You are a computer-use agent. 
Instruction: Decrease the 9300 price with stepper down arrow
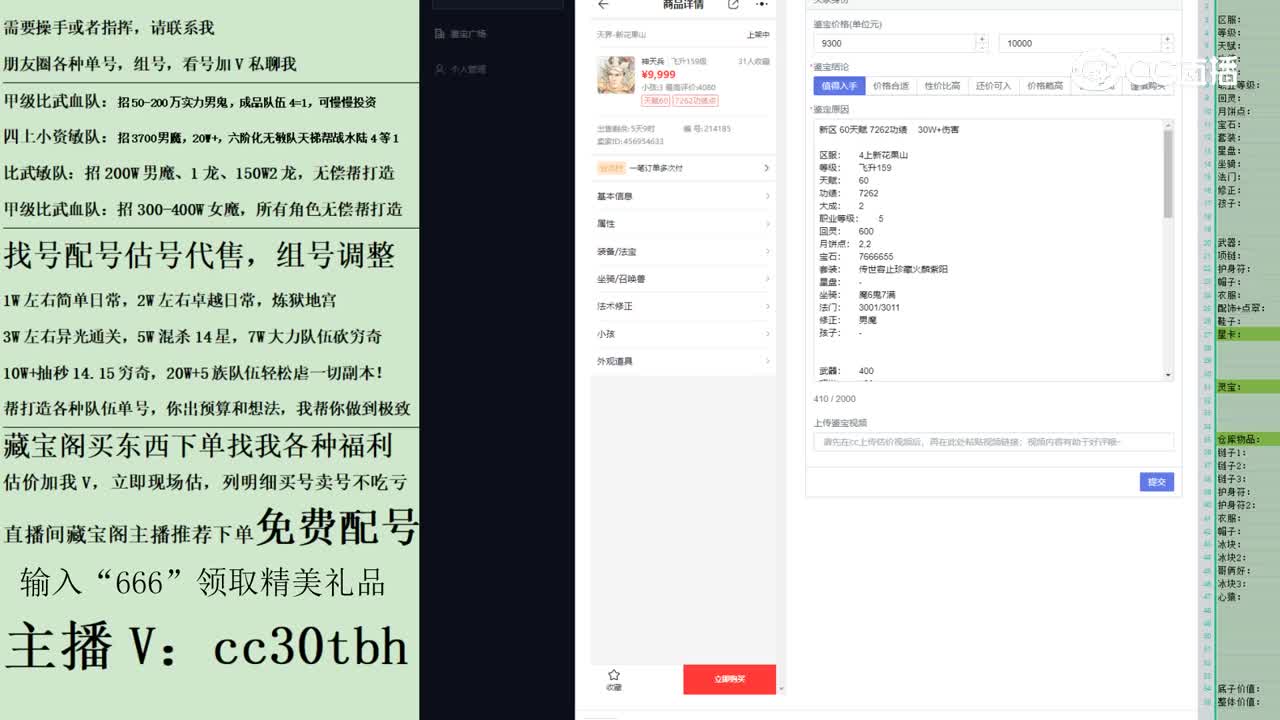982,48
